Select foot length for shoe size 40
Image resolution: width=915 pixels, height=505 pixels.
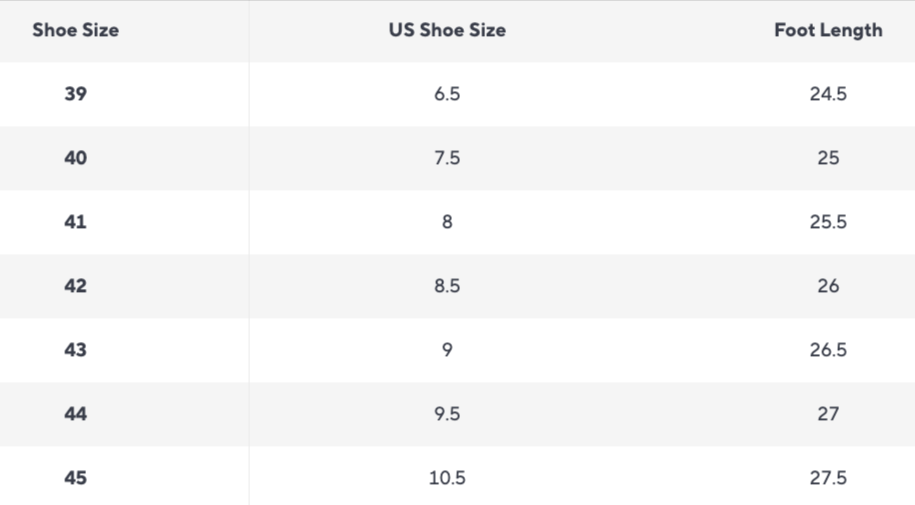click(828, 158)
